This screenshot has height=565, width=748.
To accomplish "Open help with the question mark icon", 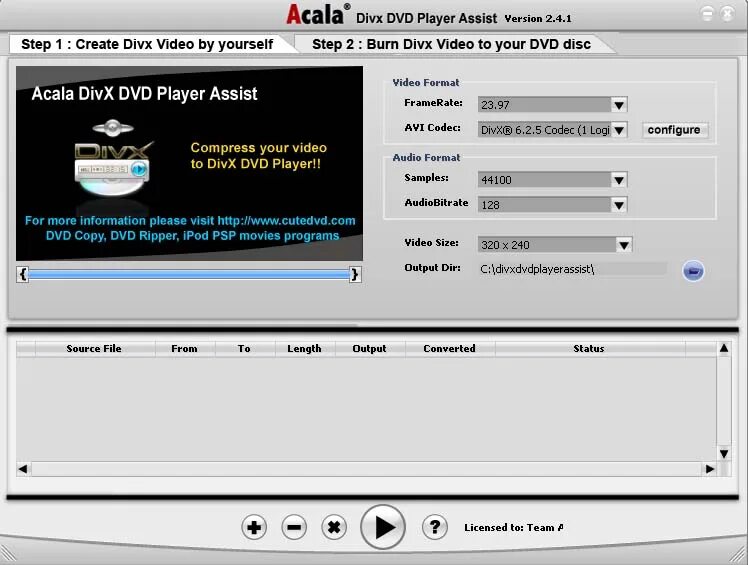I will click(x=435, y=527).
